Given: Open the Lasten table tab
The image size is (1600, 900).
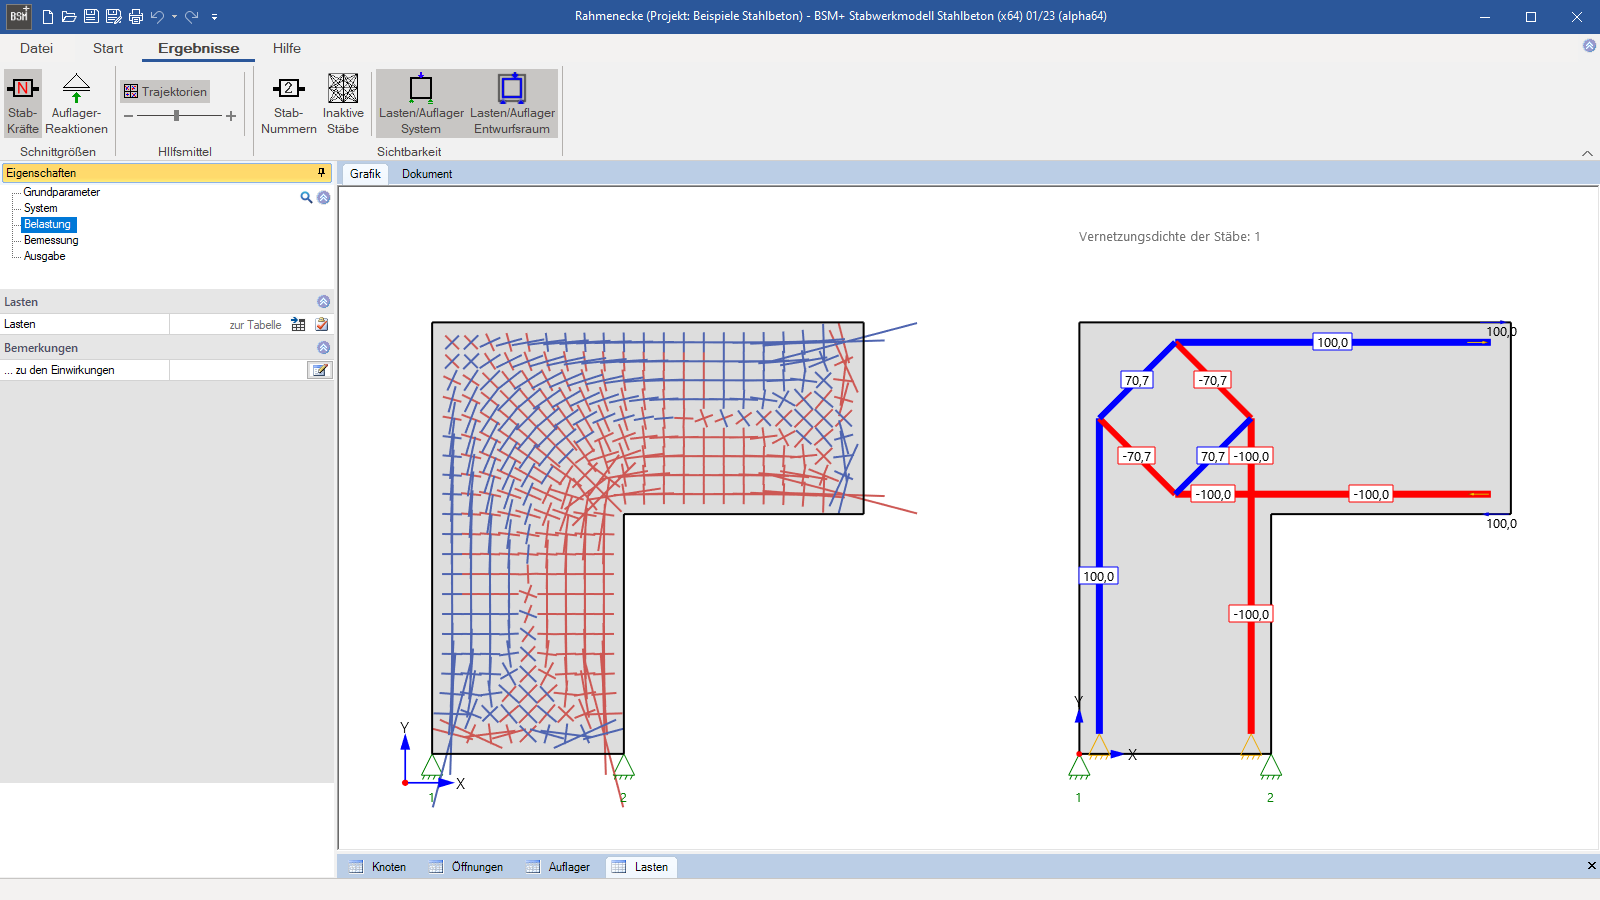Looking at the screenshot, I should pos(641,867).
